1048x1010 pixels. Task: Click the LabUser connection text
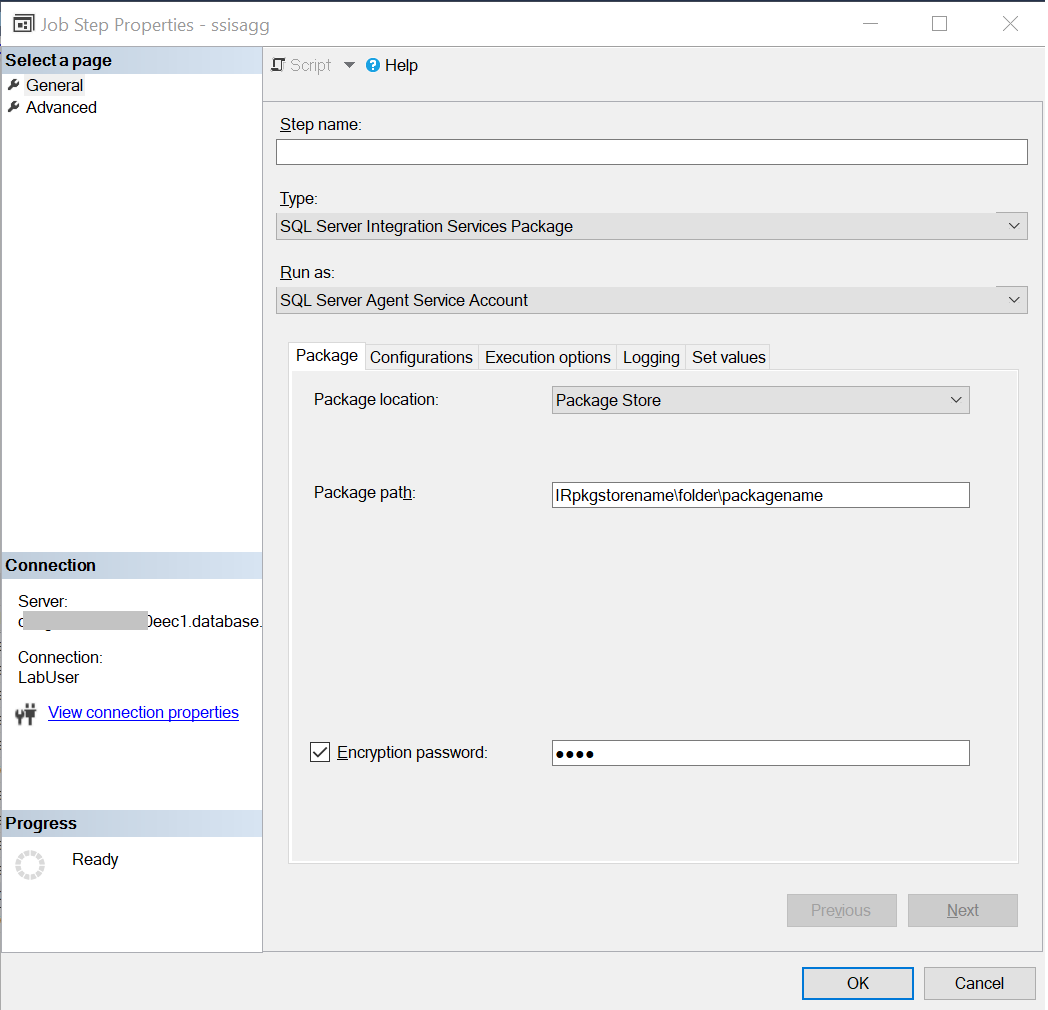tap(48, 678)
